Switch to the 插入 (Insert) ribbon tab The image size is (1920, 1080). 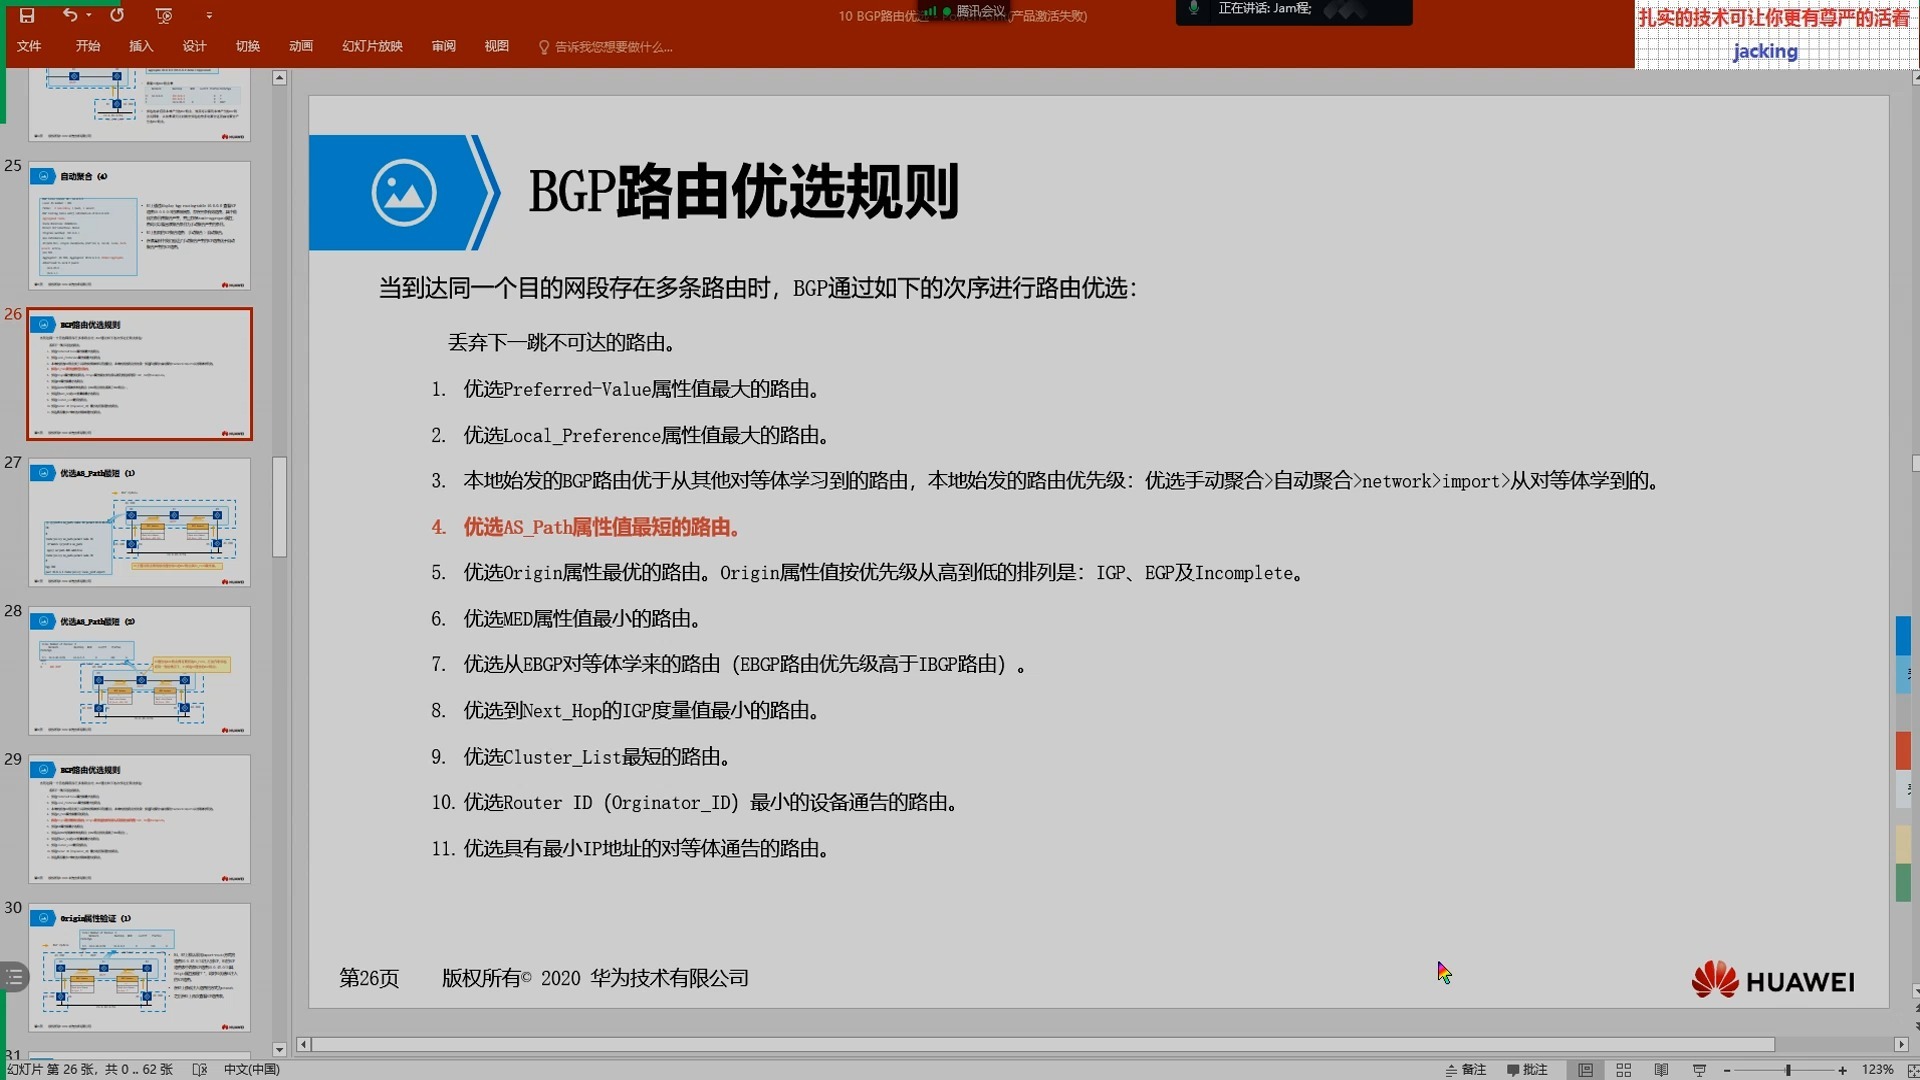pos(141,46)
